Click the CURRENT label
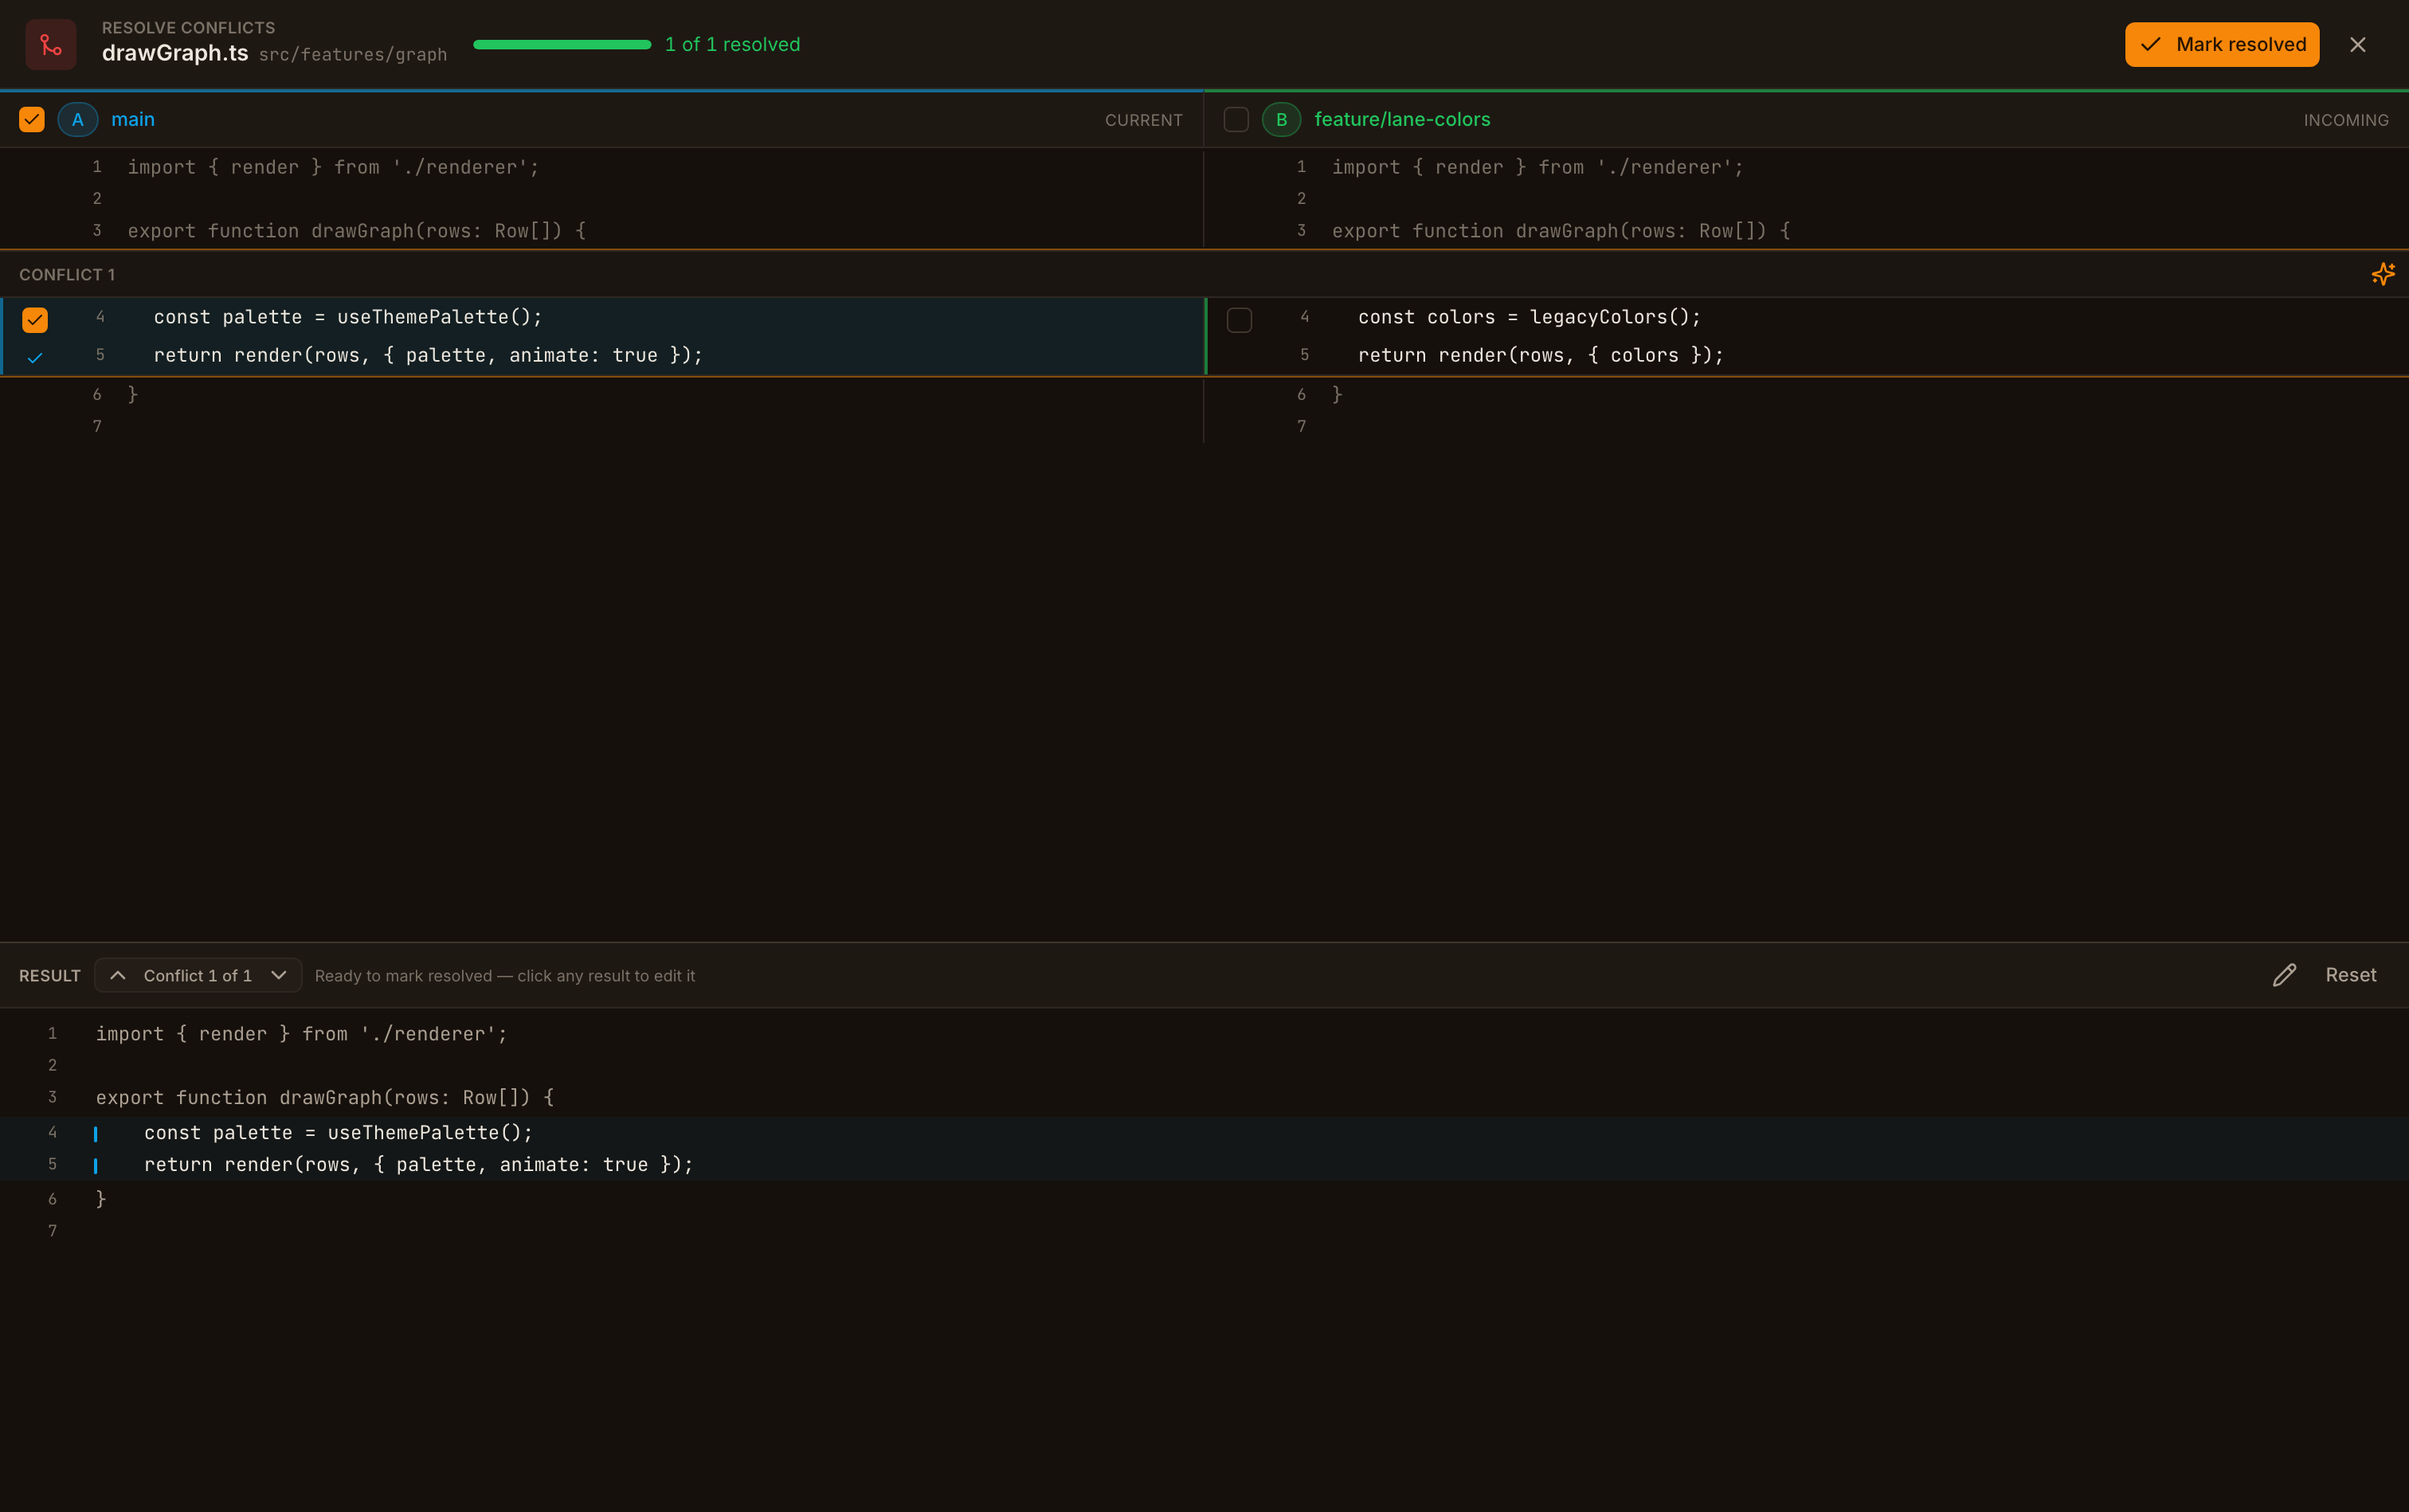2409x1512 pixels. (x=1143, y=120)
